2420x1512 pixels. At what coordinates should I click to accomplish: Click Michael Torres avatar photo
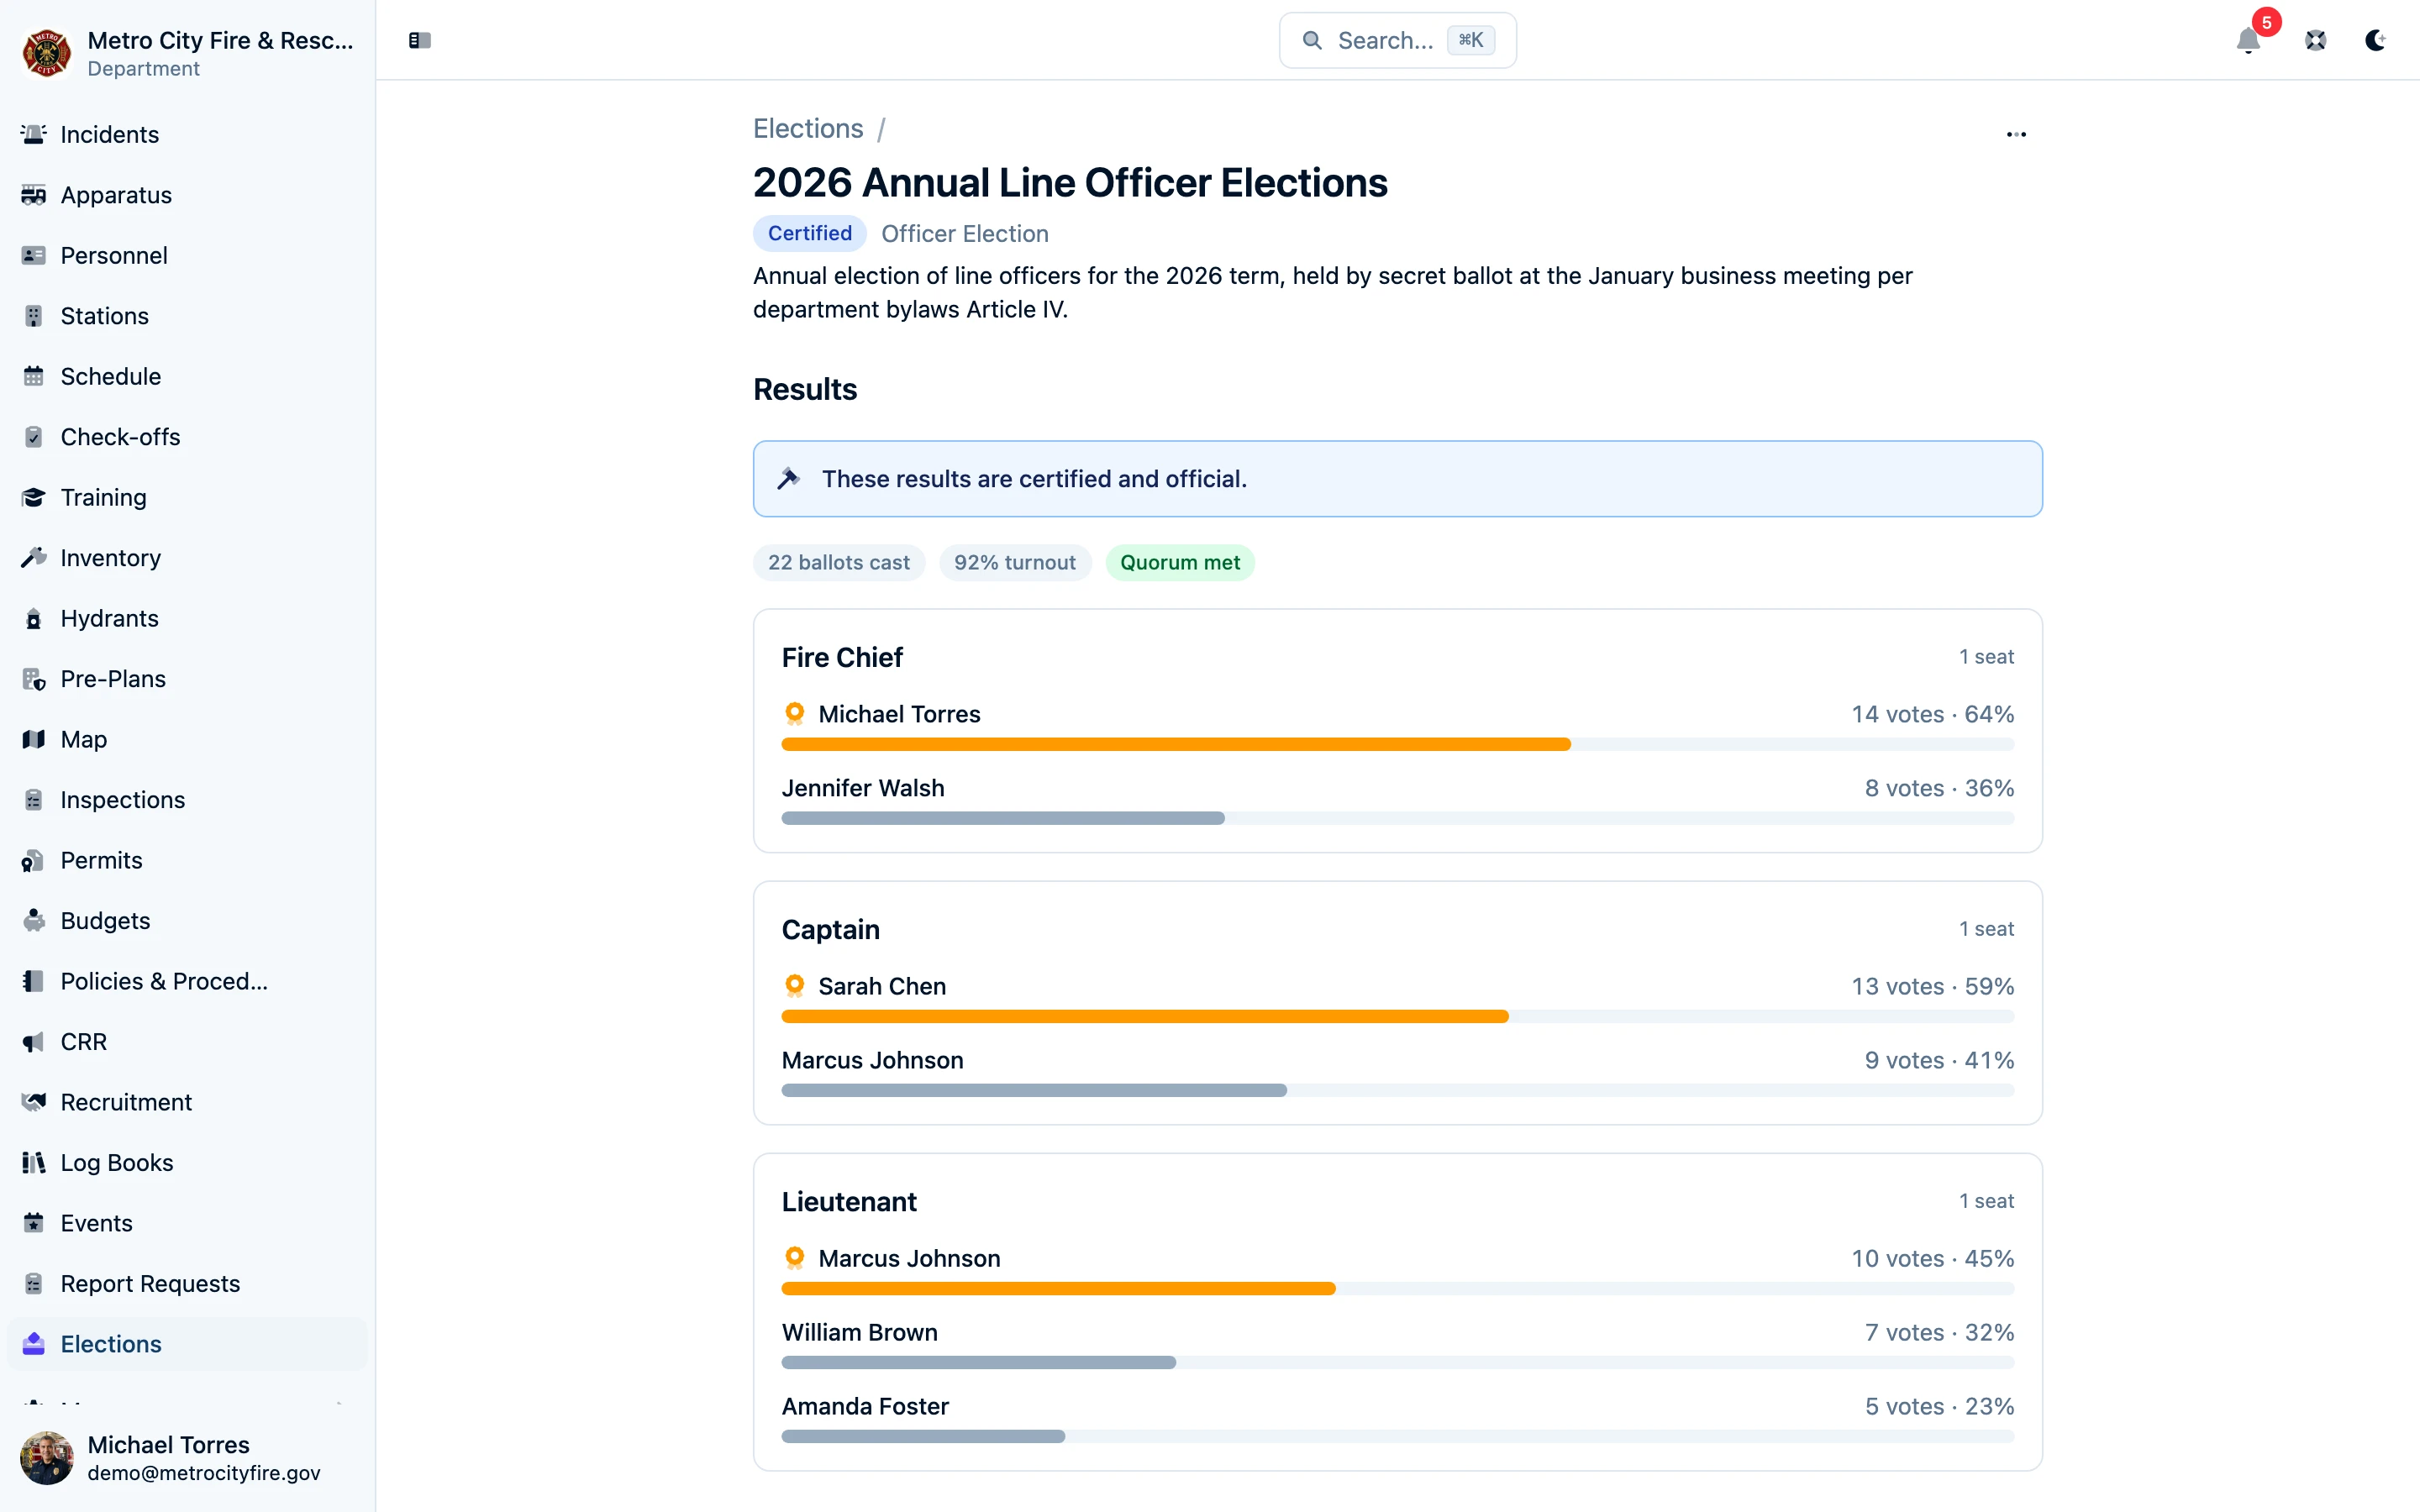click(x=47, y=1457)
